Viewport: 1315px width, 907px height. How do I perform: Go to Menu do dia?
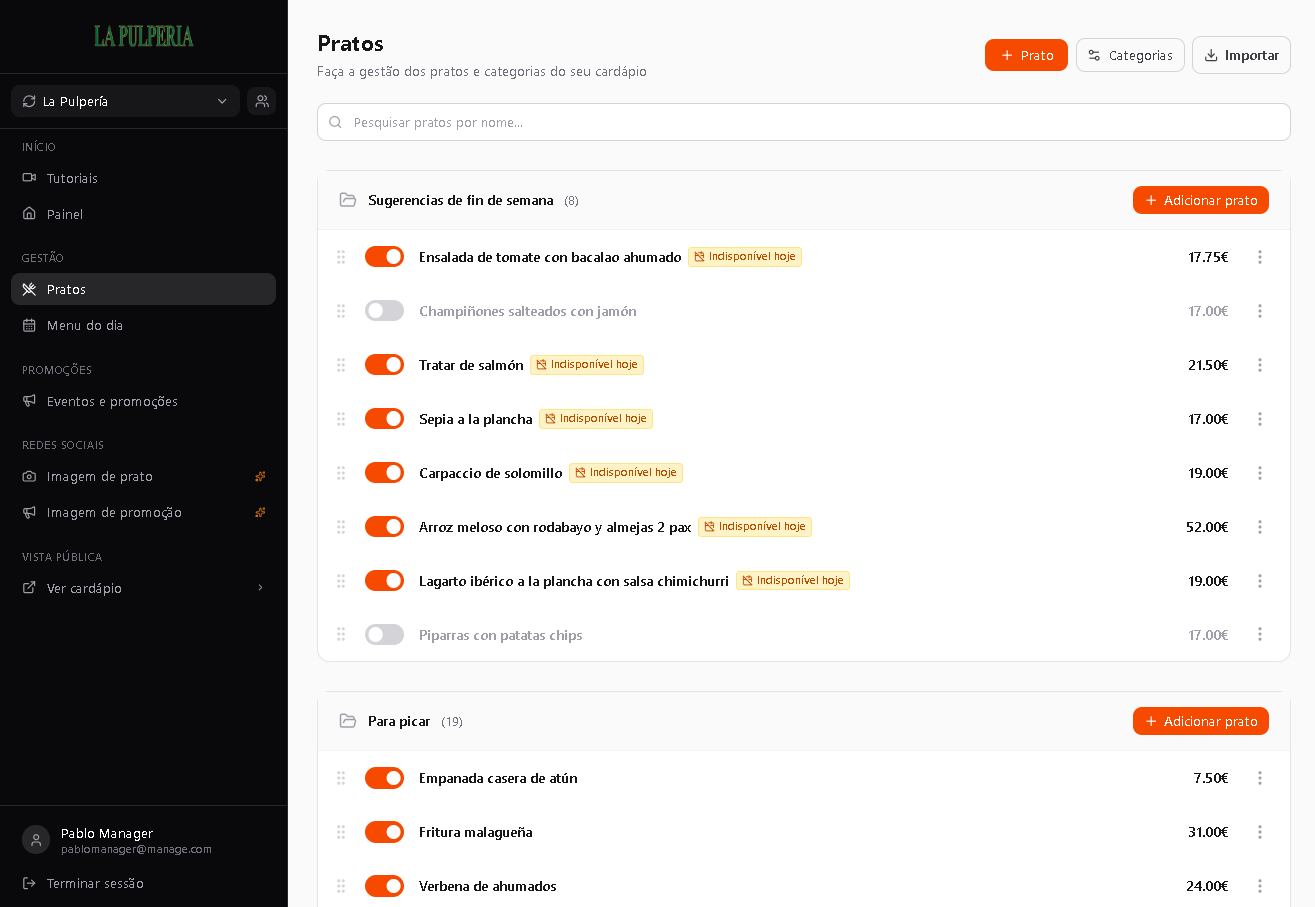point(143,325)
